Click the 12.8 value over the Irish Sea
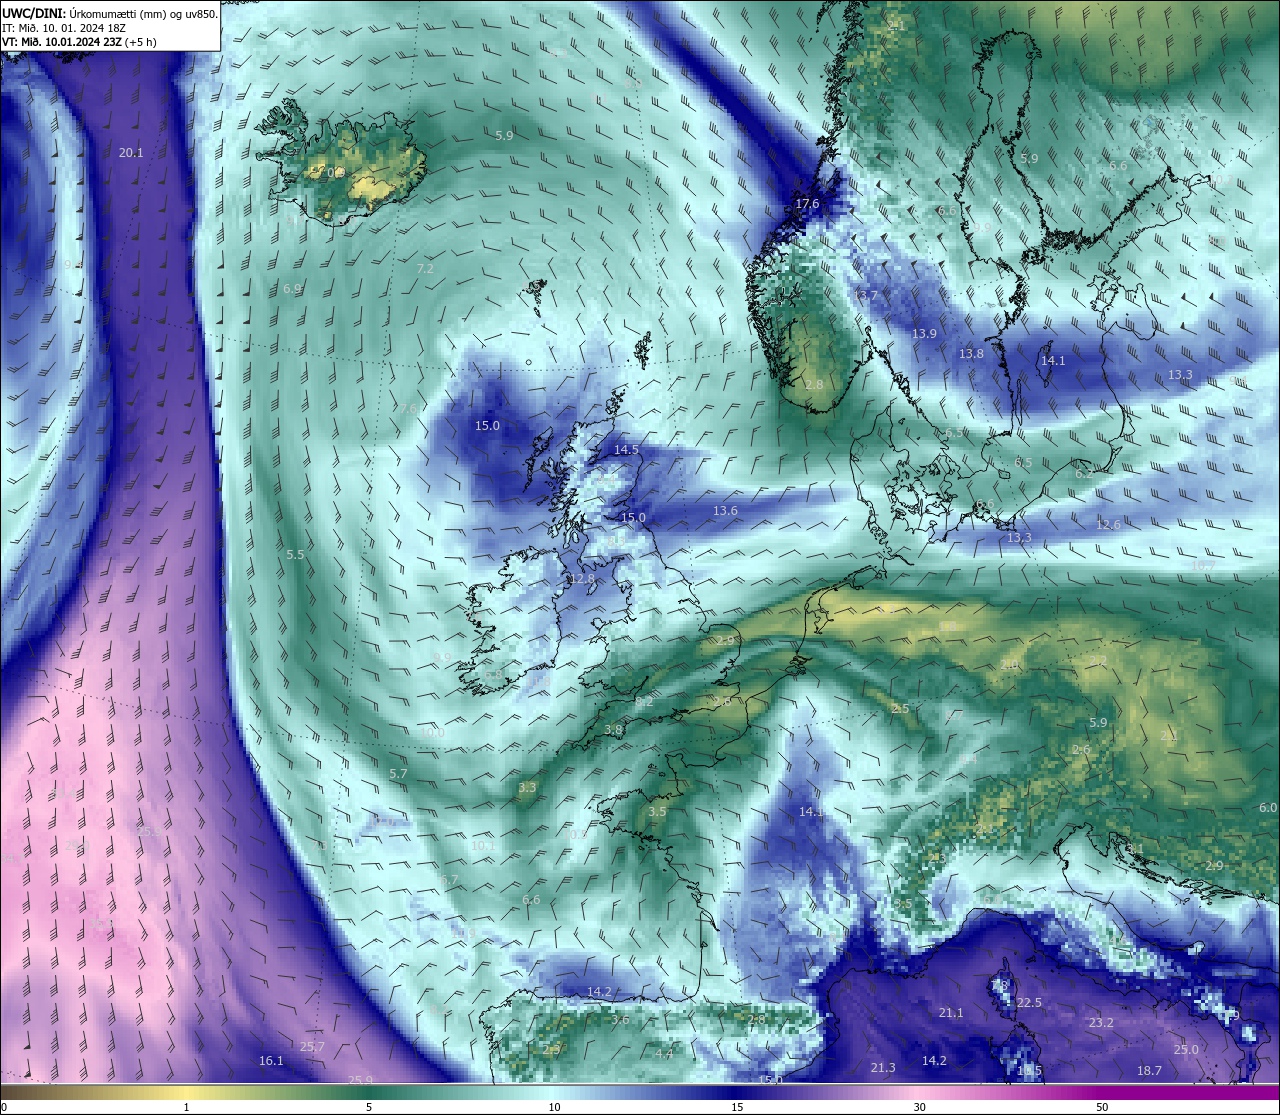This screenshot has height=1115, width=1280. 582,579
